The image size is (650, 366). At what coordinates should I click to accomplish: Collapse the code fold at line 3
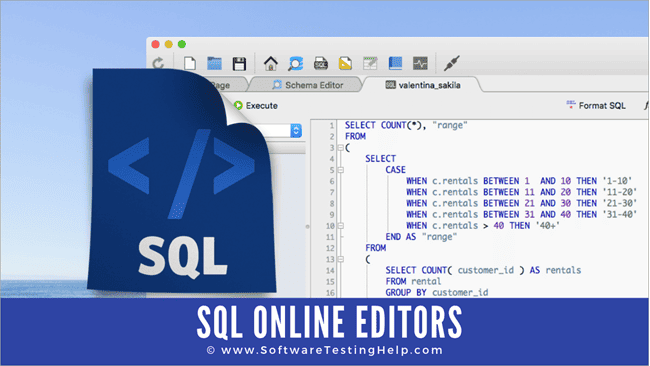pos(340,148)
